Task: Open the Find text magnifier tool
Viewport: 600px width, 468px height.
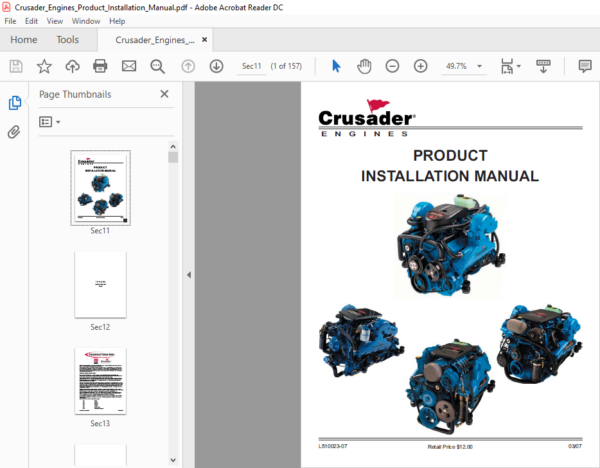Action: click(x=157, y=66)
